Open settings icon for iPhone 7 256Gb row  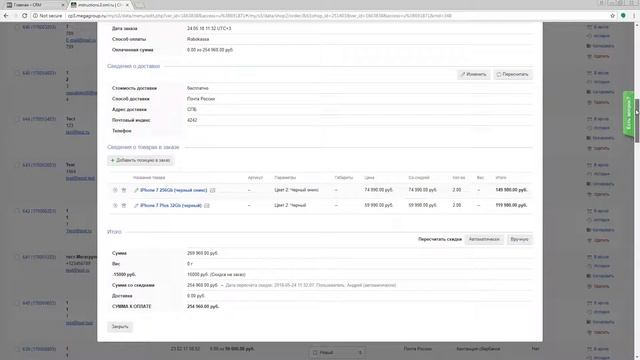115,190
